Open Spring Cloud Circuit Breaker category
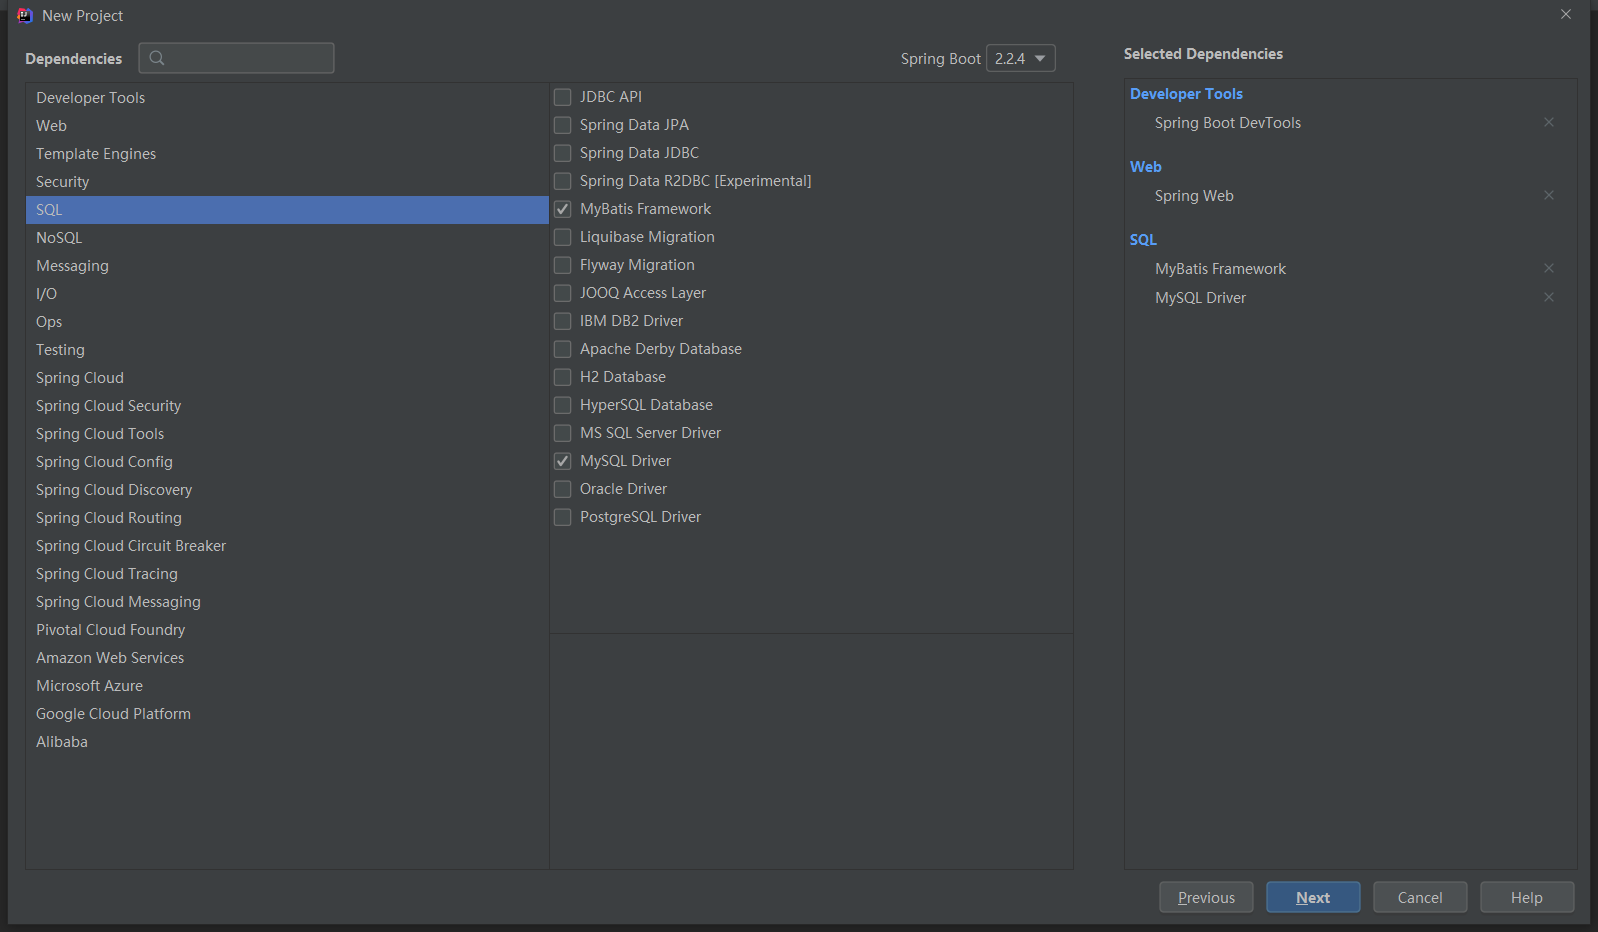The image size is (1598, 932). pyautogui.click(x=287, y=546)
